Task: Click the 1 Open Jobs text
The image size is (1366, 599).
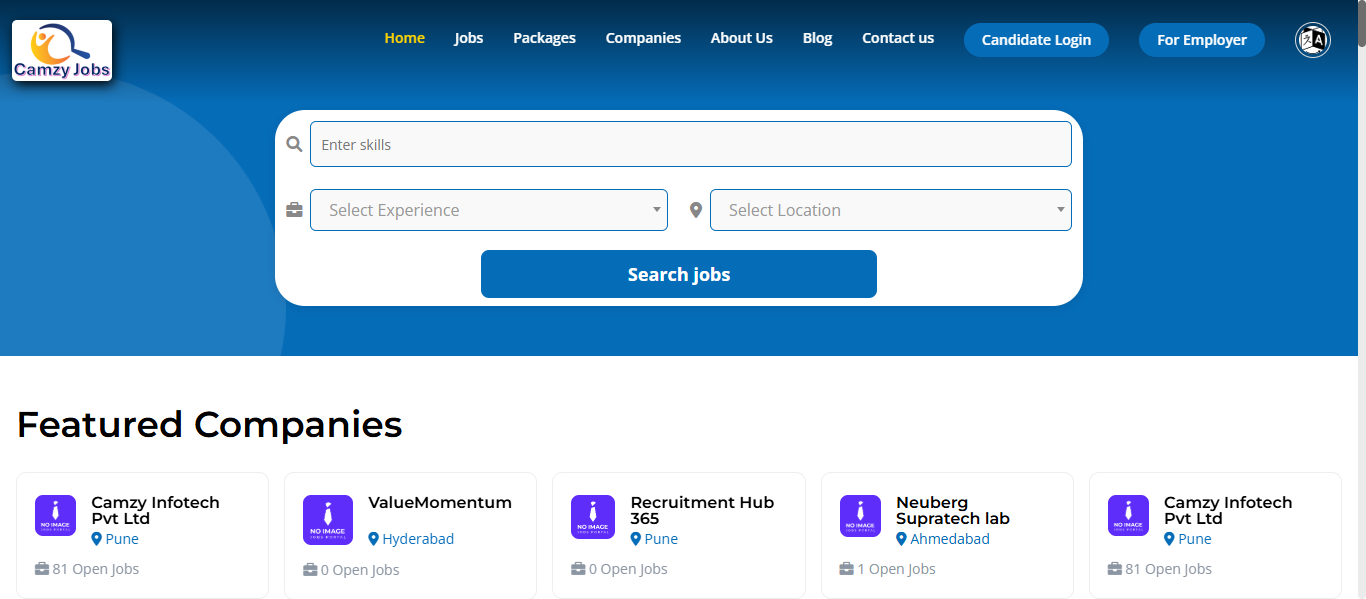Action: (x=897, y=569)
